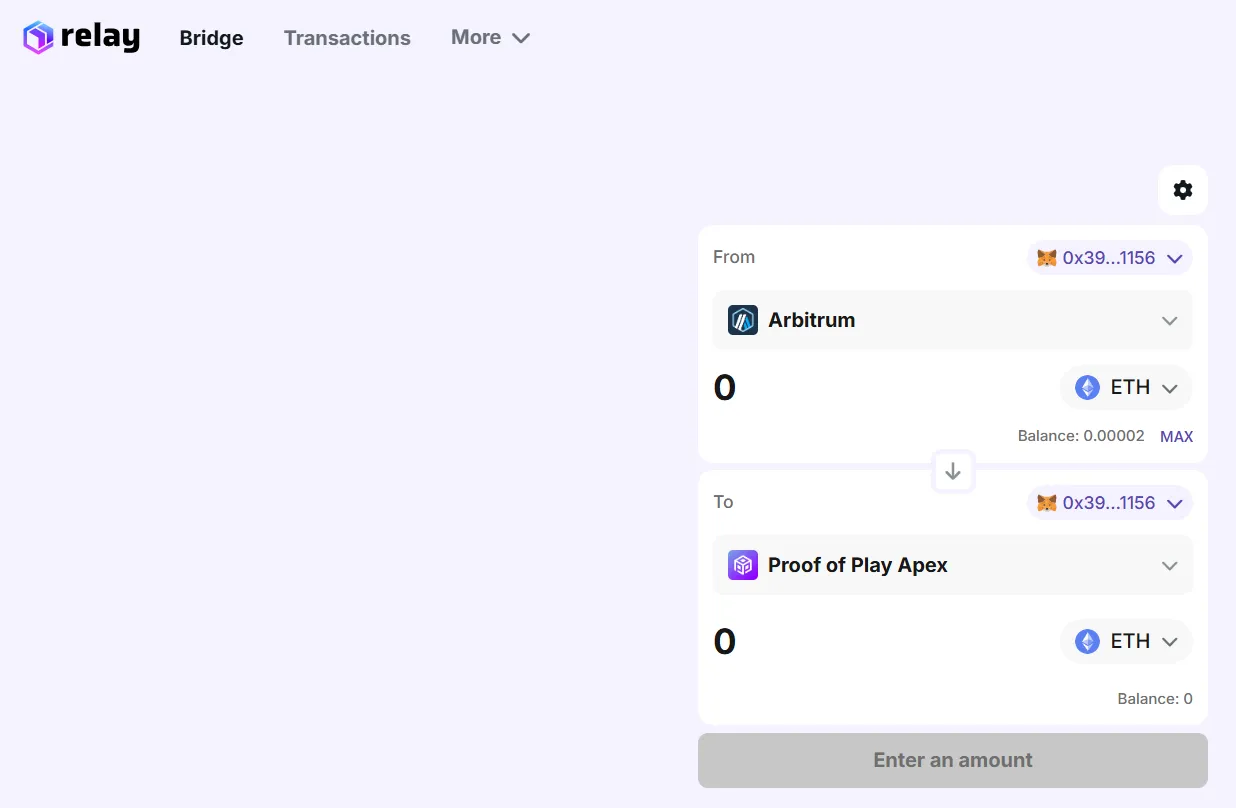Expand the Arbitrum chain selector

tap(953, 320)
